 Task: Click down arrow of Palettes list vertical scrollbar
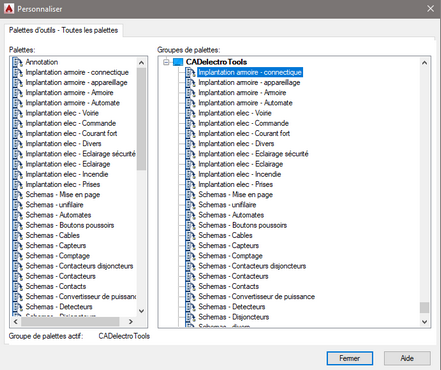[x=141, y=311]
